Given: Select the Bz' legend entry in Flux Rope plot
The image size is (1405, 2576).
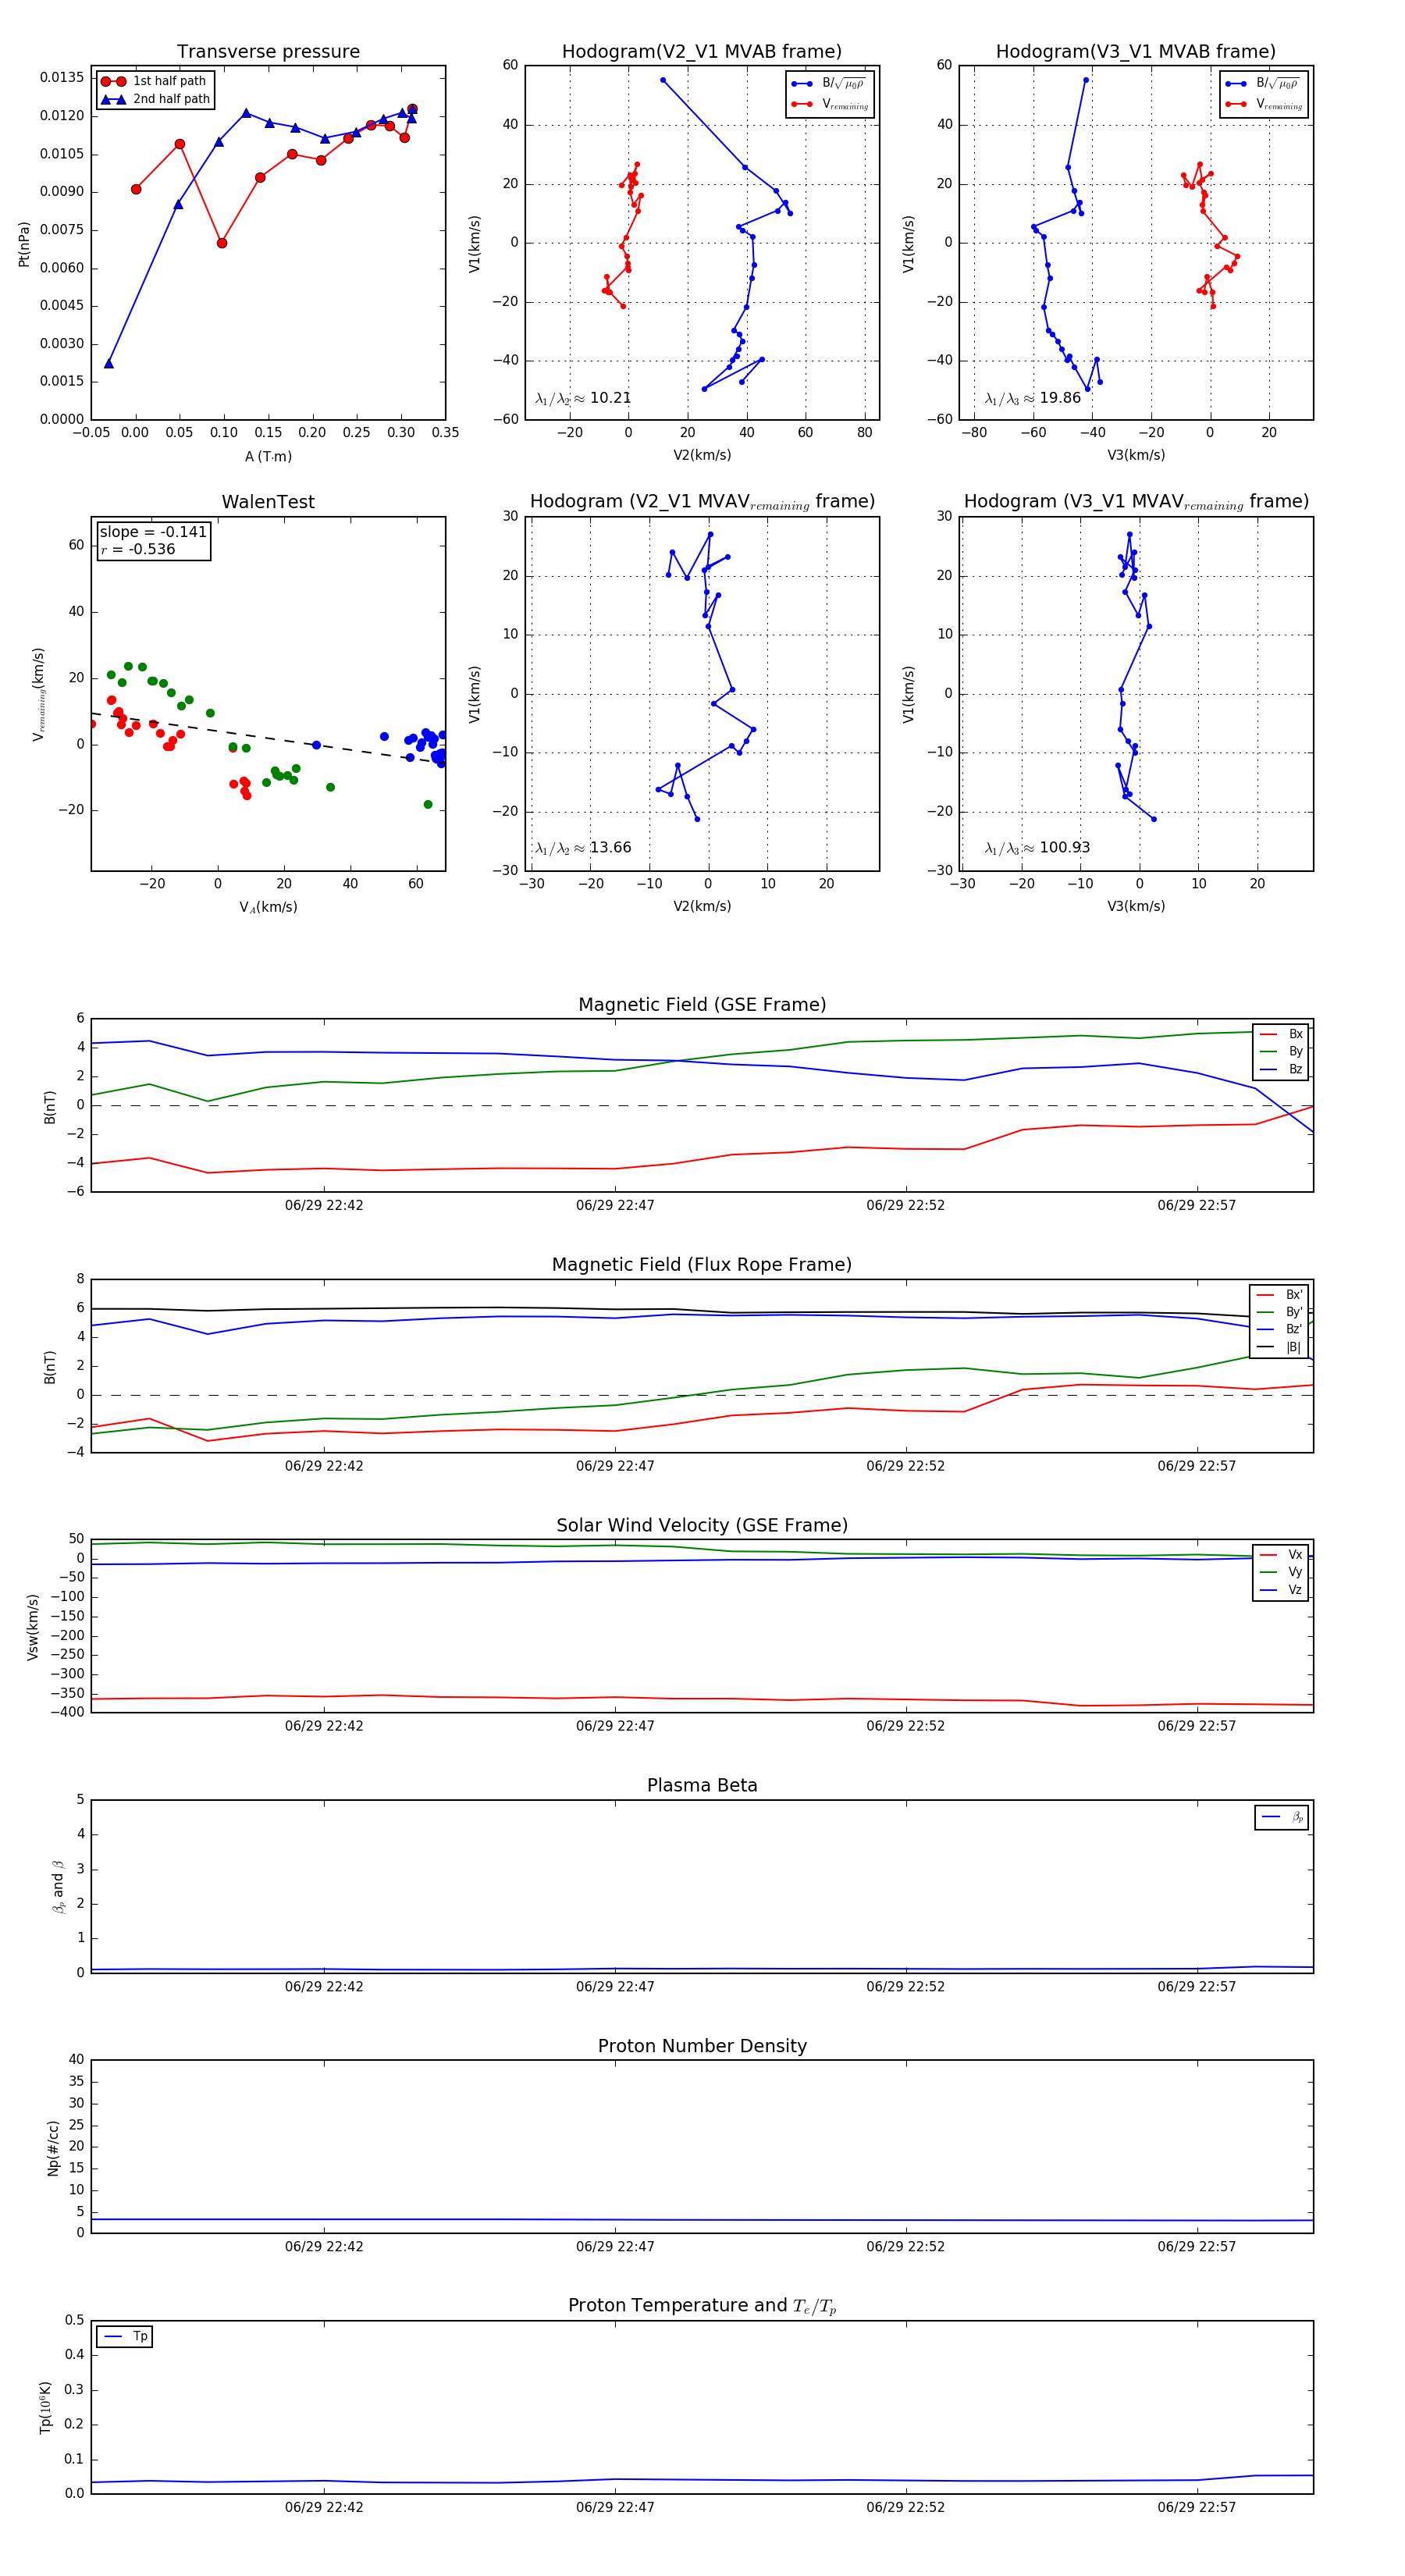Looking at the screenshot, I should (1279, 1330).
